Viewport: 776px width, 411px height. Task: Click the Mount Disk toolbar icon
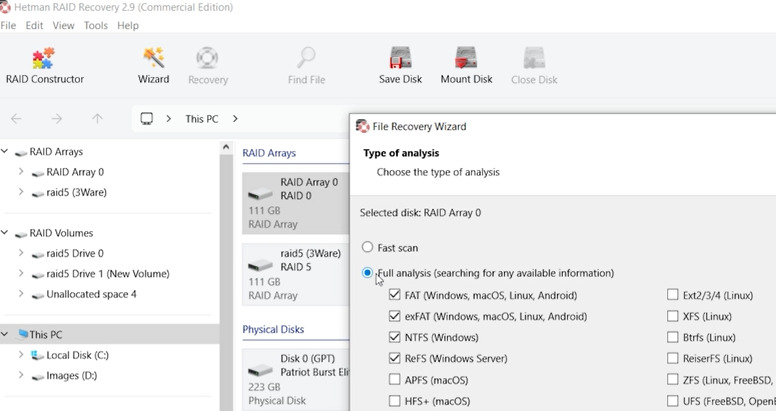(x=466, y=58)
